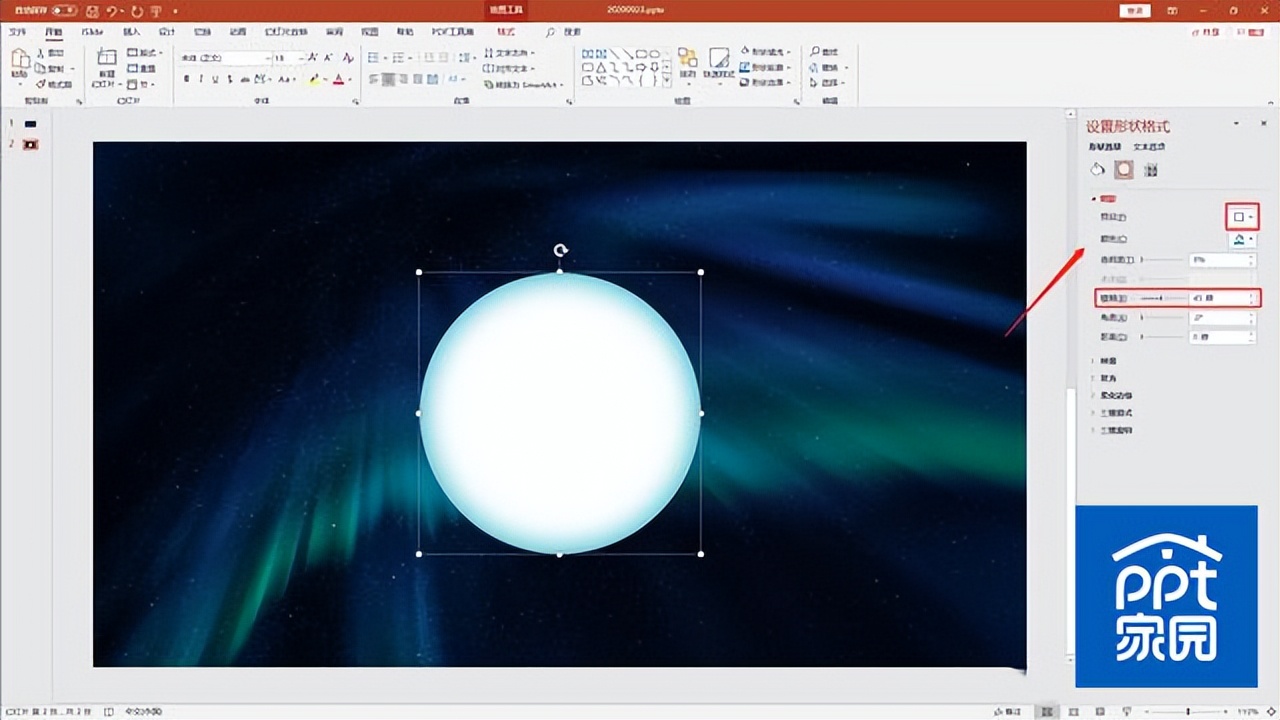Click Replace in the Editing group

(829, 68)
